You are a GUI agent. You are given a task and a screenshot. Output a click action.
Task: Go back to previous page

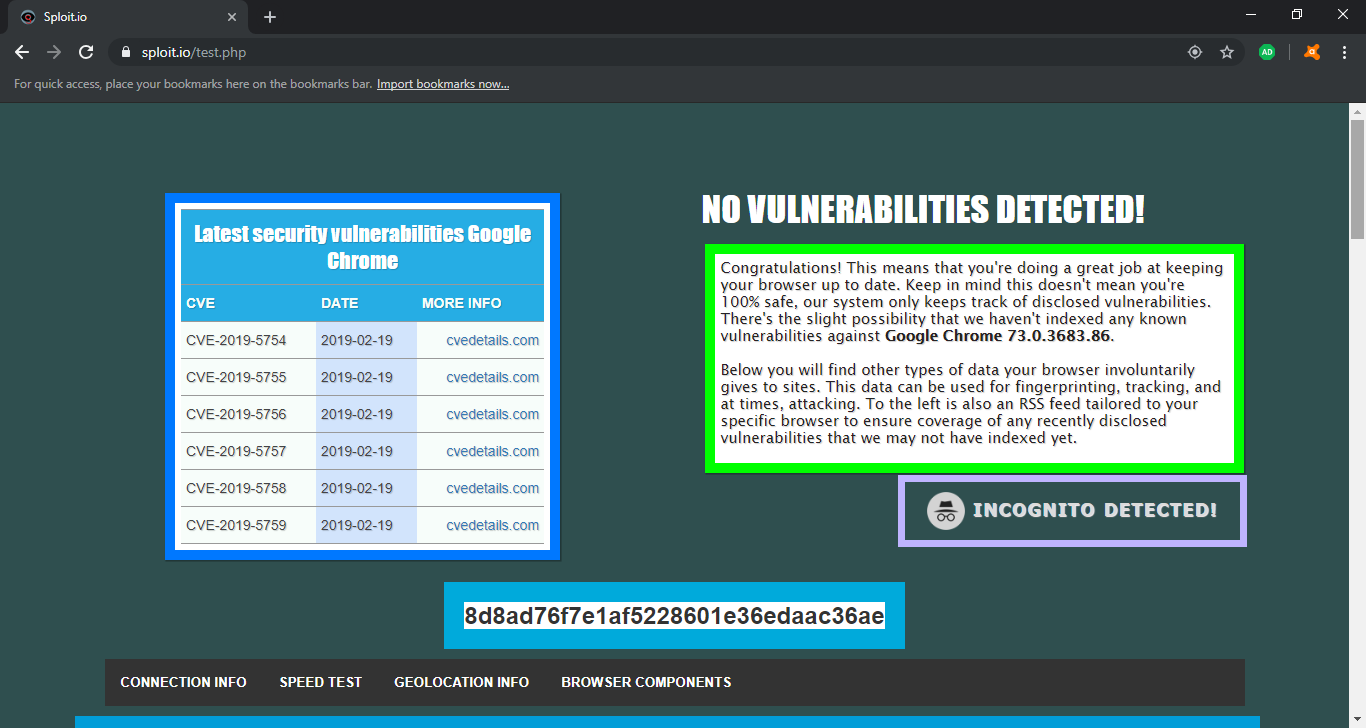(22, 52)
